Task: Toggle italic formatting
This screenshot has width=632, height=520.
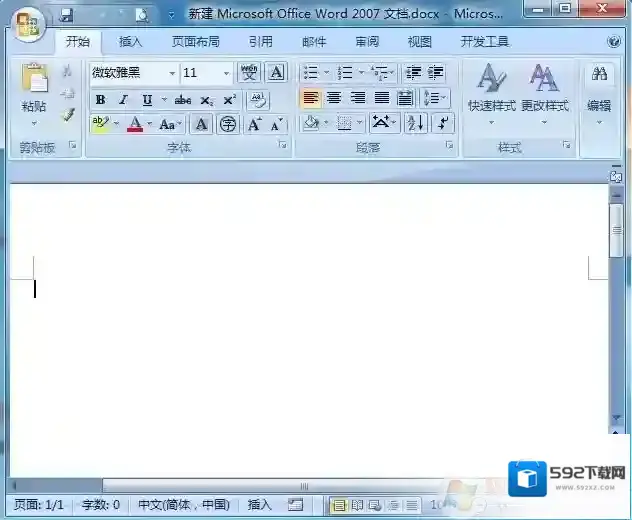Action: 124,100
